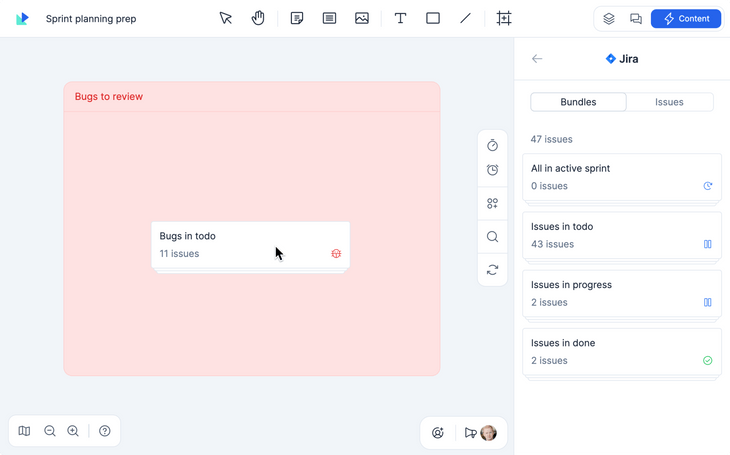Click the red bug icon on Bugs in todo

point(336,253)
